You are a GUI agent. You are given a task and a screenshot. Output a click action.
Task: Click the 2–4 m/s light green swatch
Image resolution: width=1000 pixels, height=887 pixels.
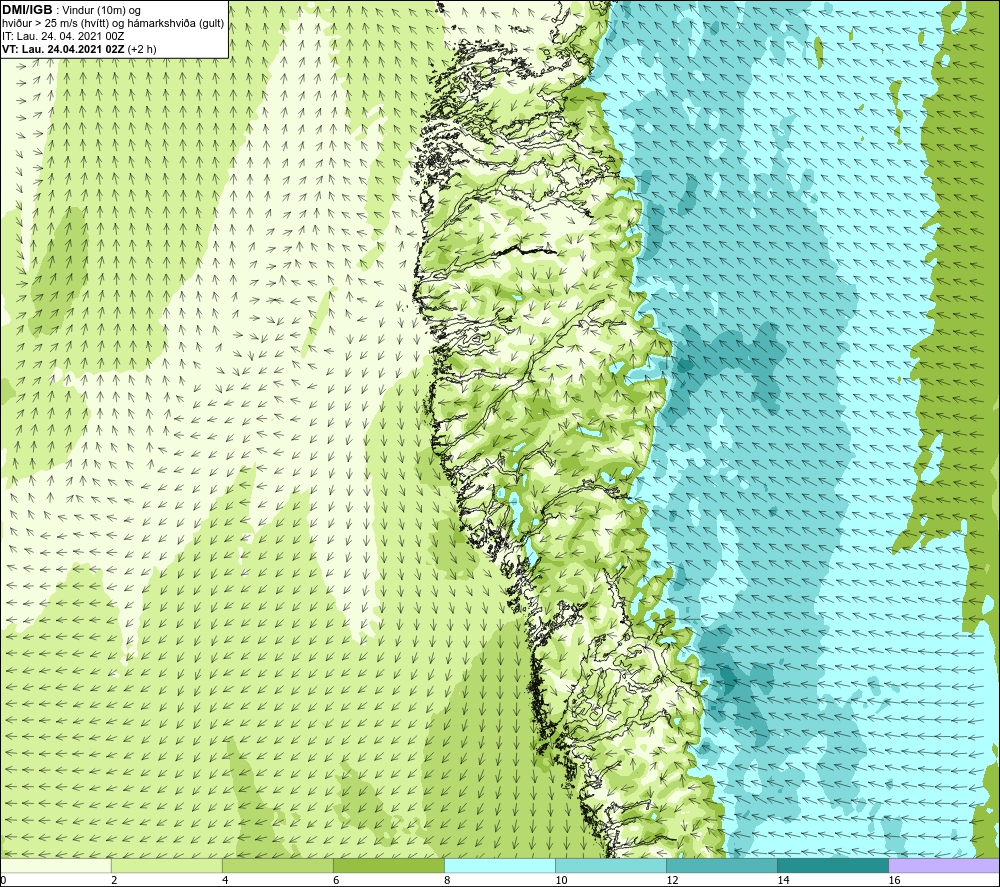pyautogui.click(x=166, y=865)
